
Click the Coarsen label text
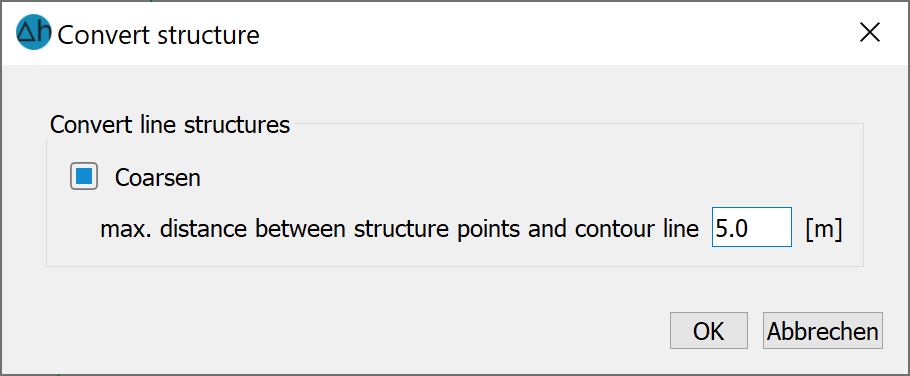[x=158, y=178]
